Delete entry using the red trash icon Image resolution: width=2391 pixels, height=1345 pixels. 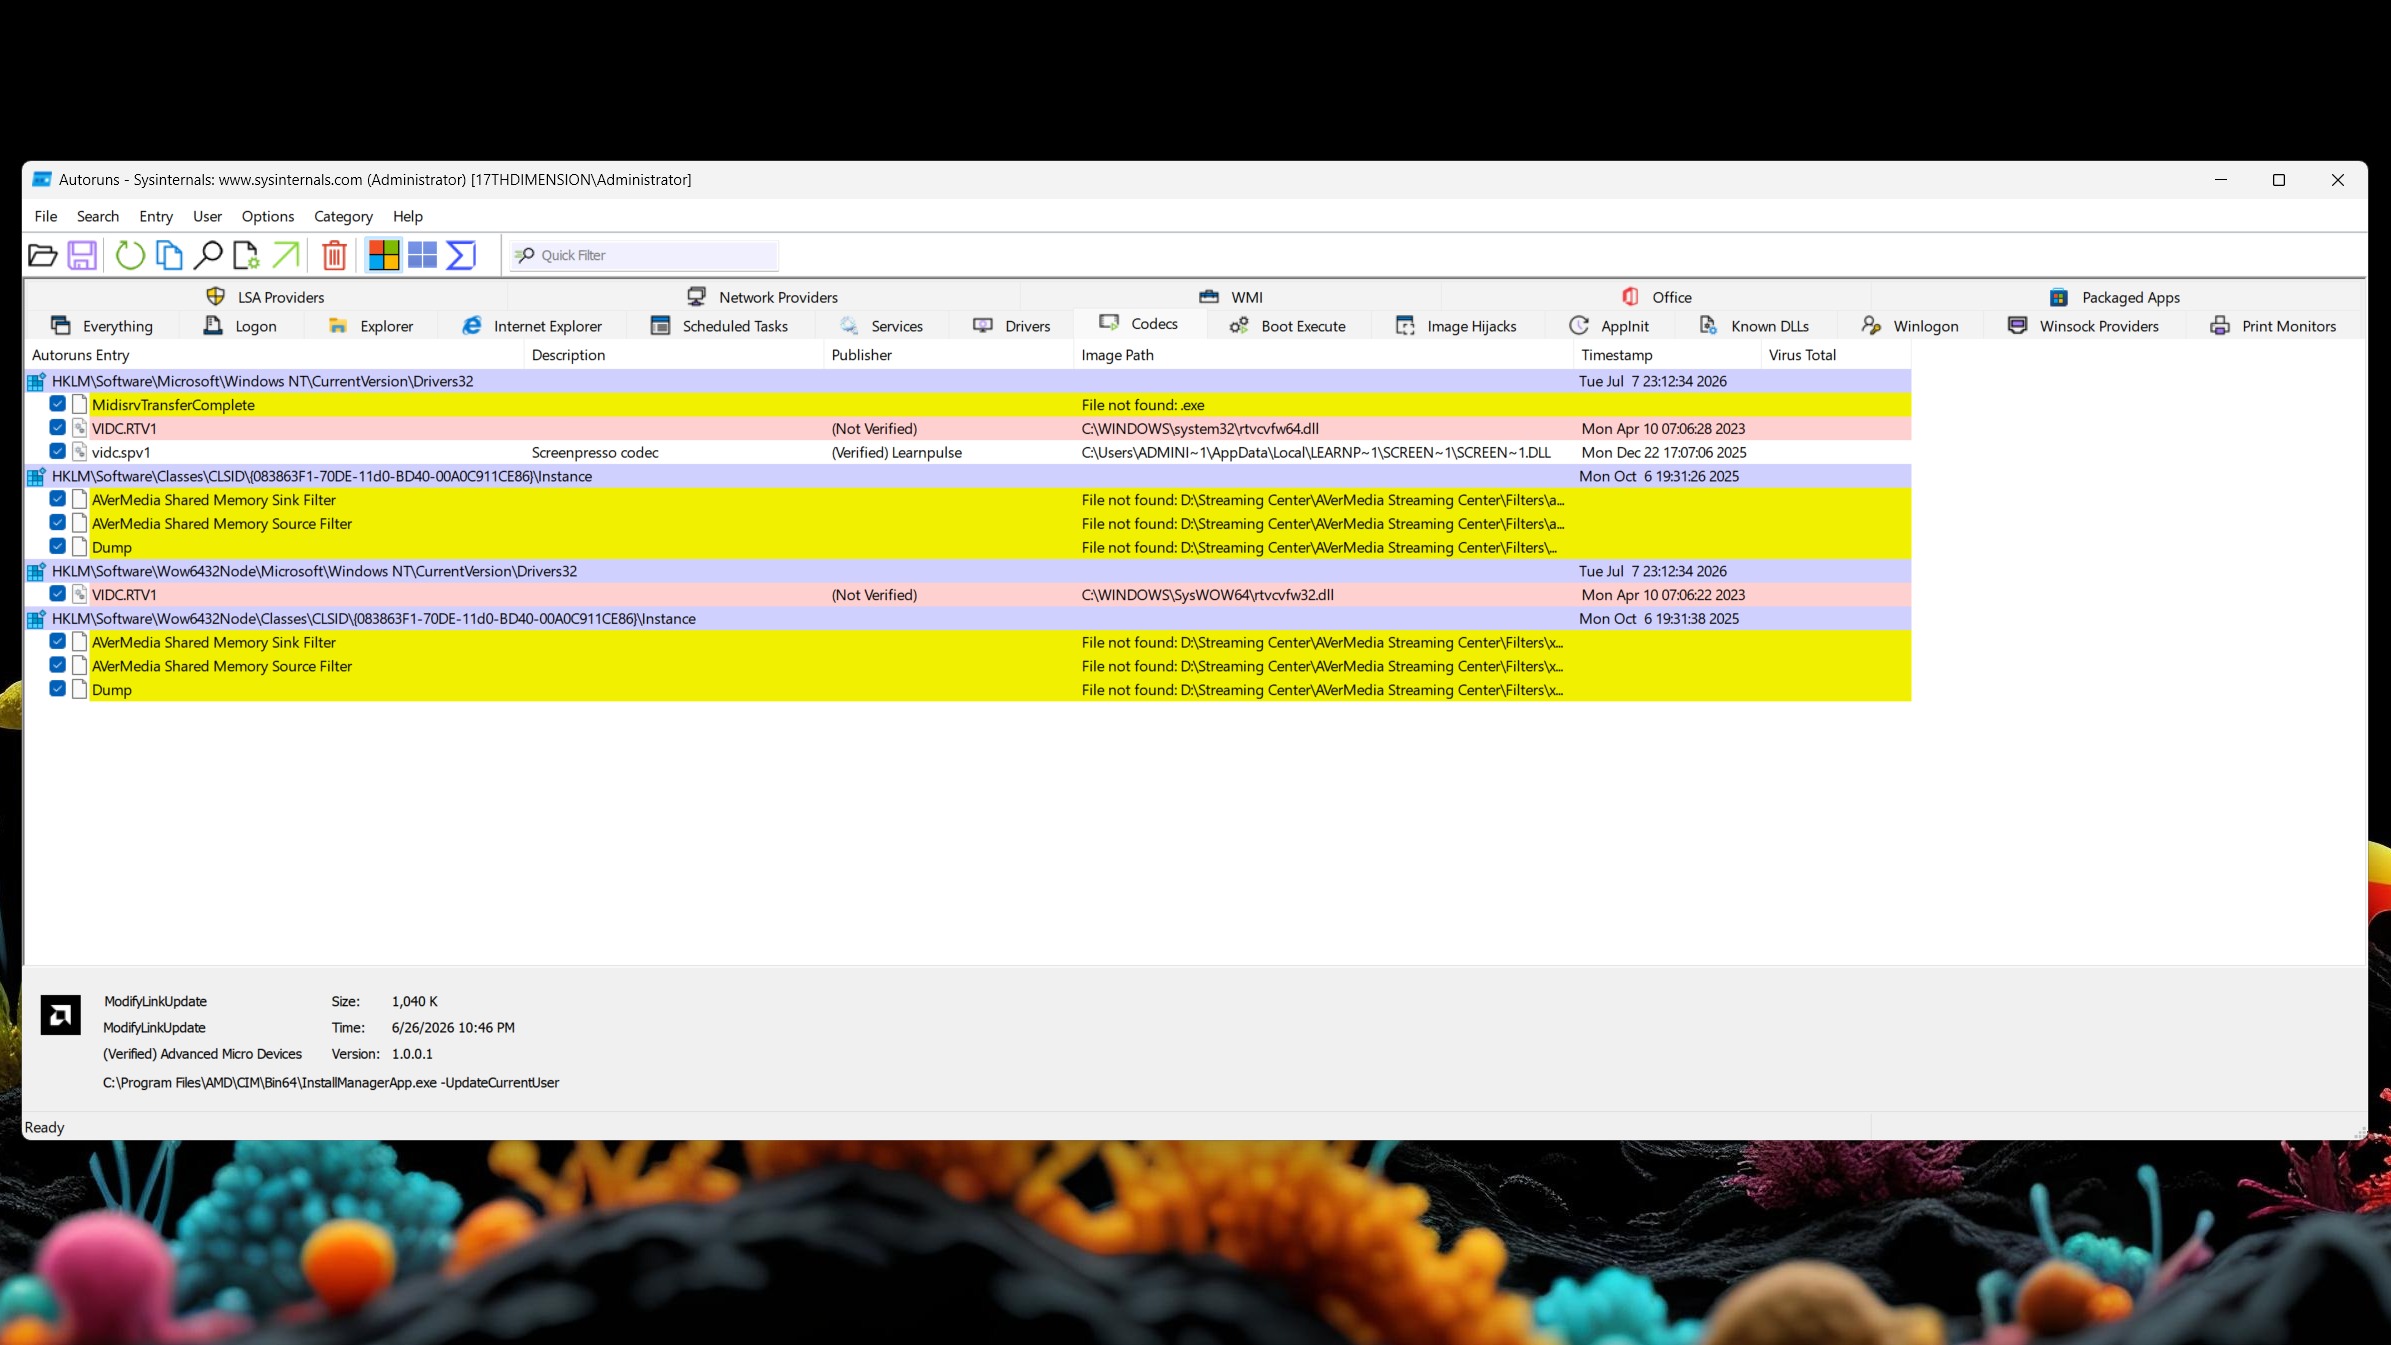(334, 256)
